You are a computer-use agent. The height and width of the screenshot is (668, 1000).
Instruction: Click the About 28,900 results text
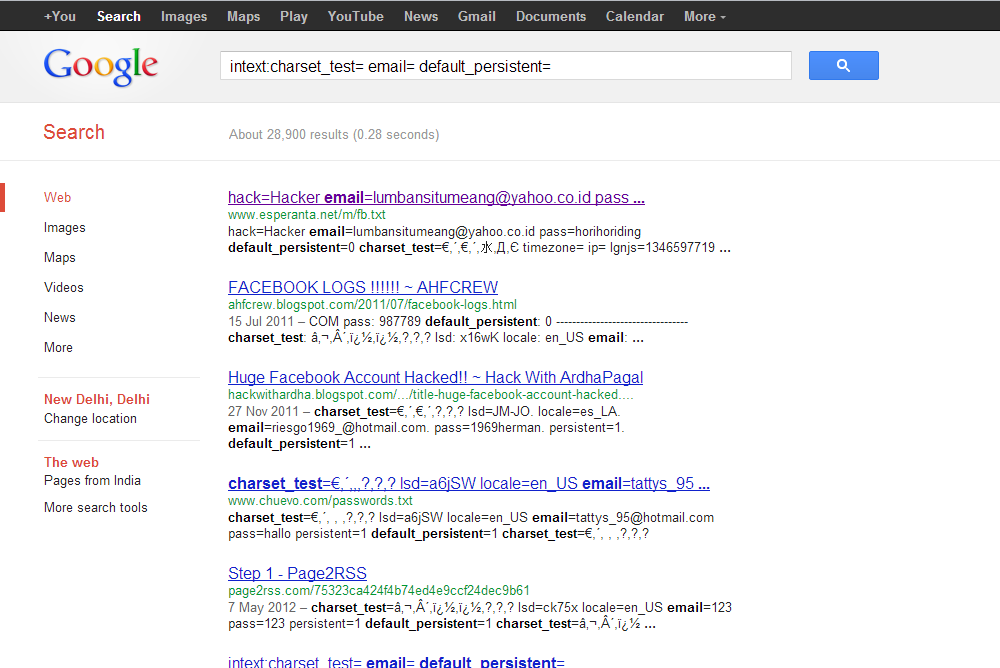(334, 135)
